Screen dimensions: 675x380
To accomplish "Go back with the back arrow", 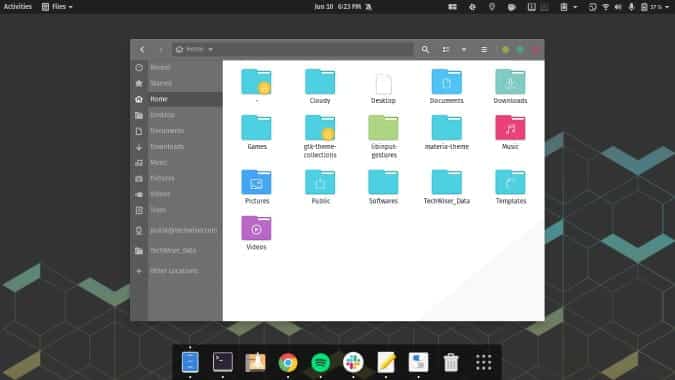I will tap(142, 49).
